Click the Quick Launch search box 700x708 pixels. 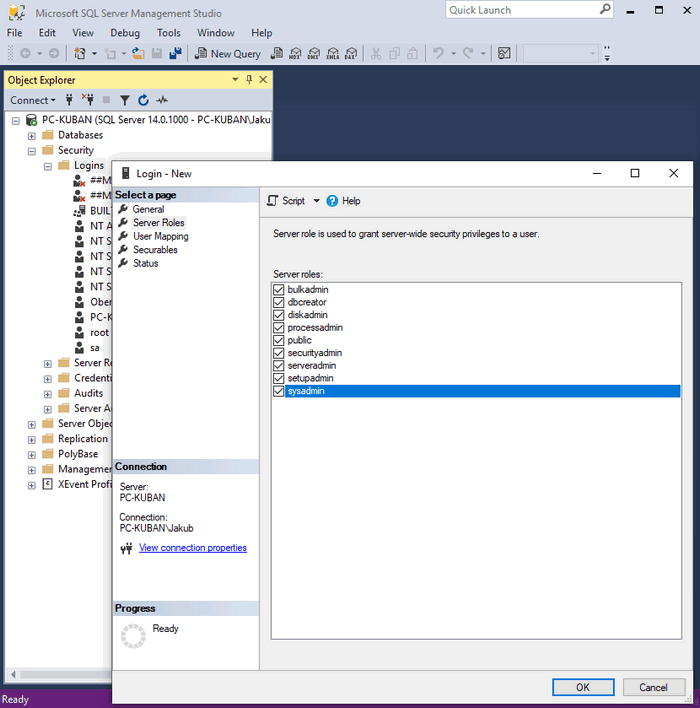pyautogui.click(x=520, y=10)
